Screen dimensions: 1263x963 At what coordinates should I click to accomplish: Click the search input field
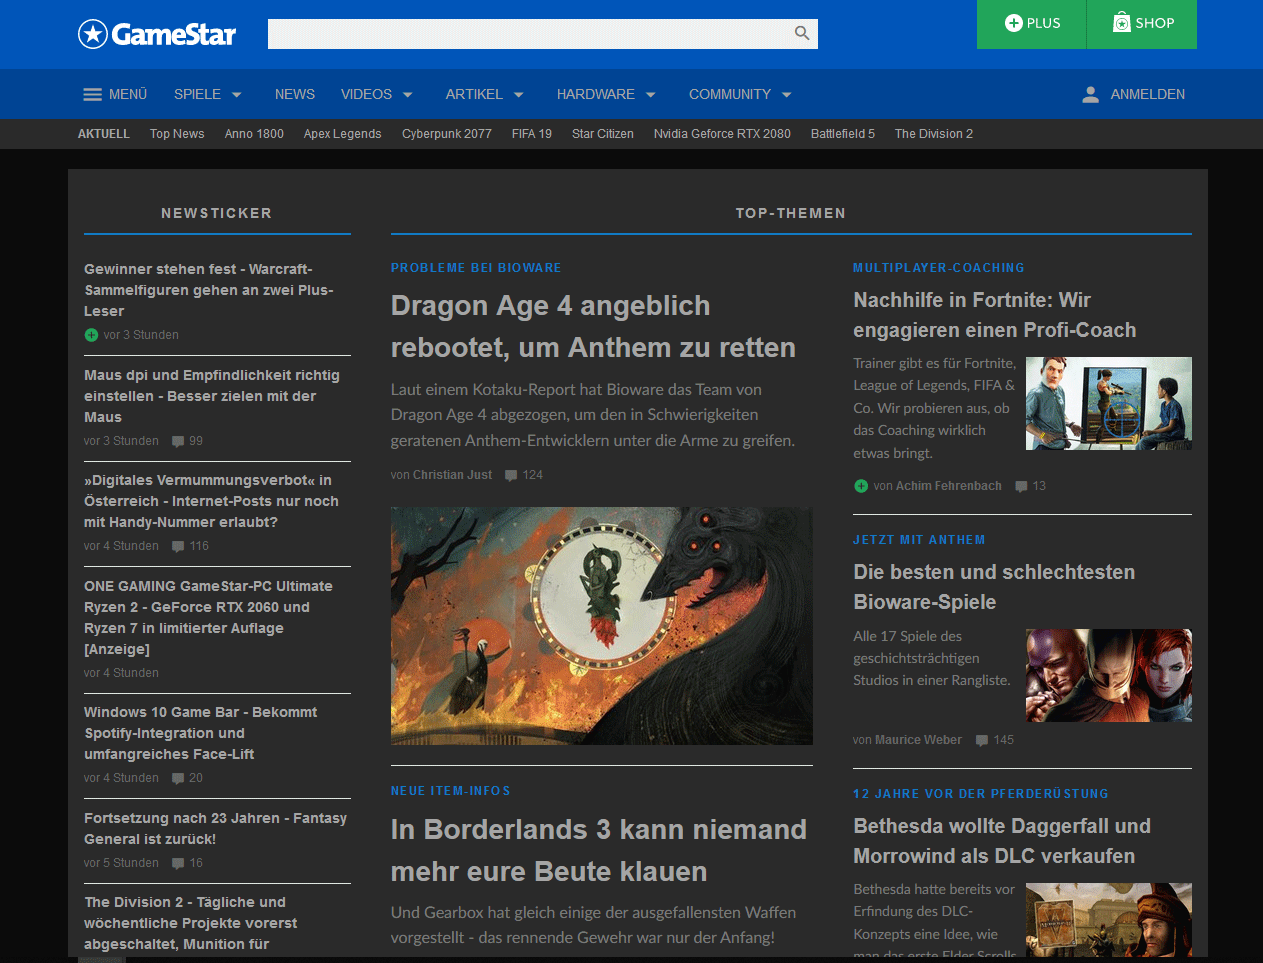pos(526,33)
